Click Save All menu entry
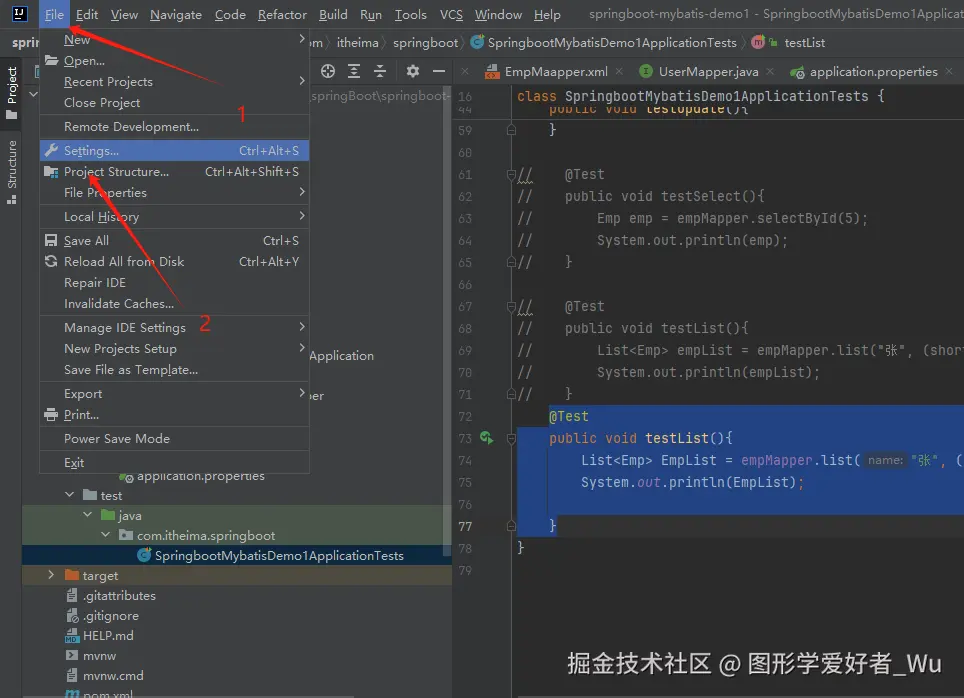Viewport: 964px width, 698px height. [175, 240]
